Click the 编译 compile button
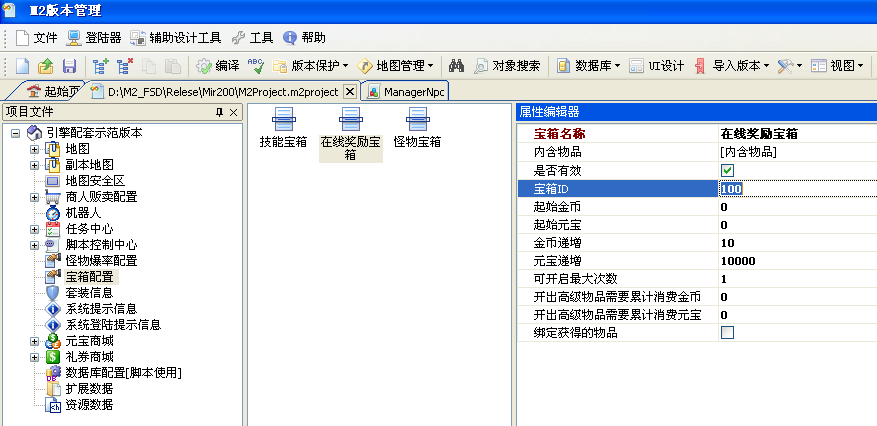This screenshot has height=426, width=877. tap(218, 66)
